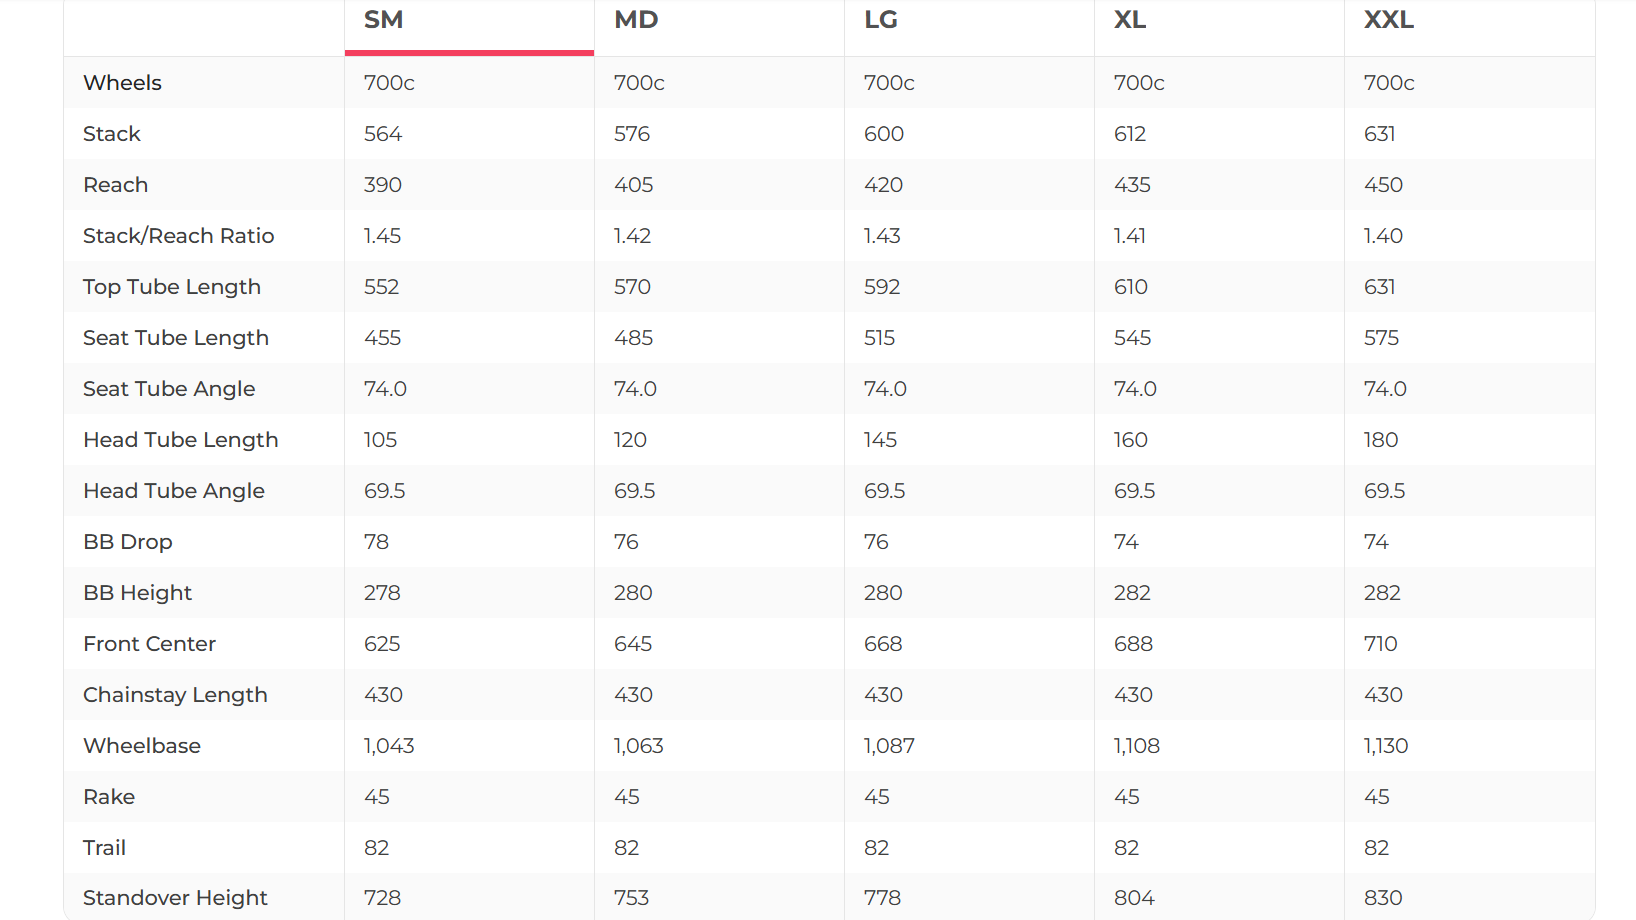Select the Chainstay Length row label
Image resolution: width=1636 pixels, height=920 pixels.
point(175,695)
